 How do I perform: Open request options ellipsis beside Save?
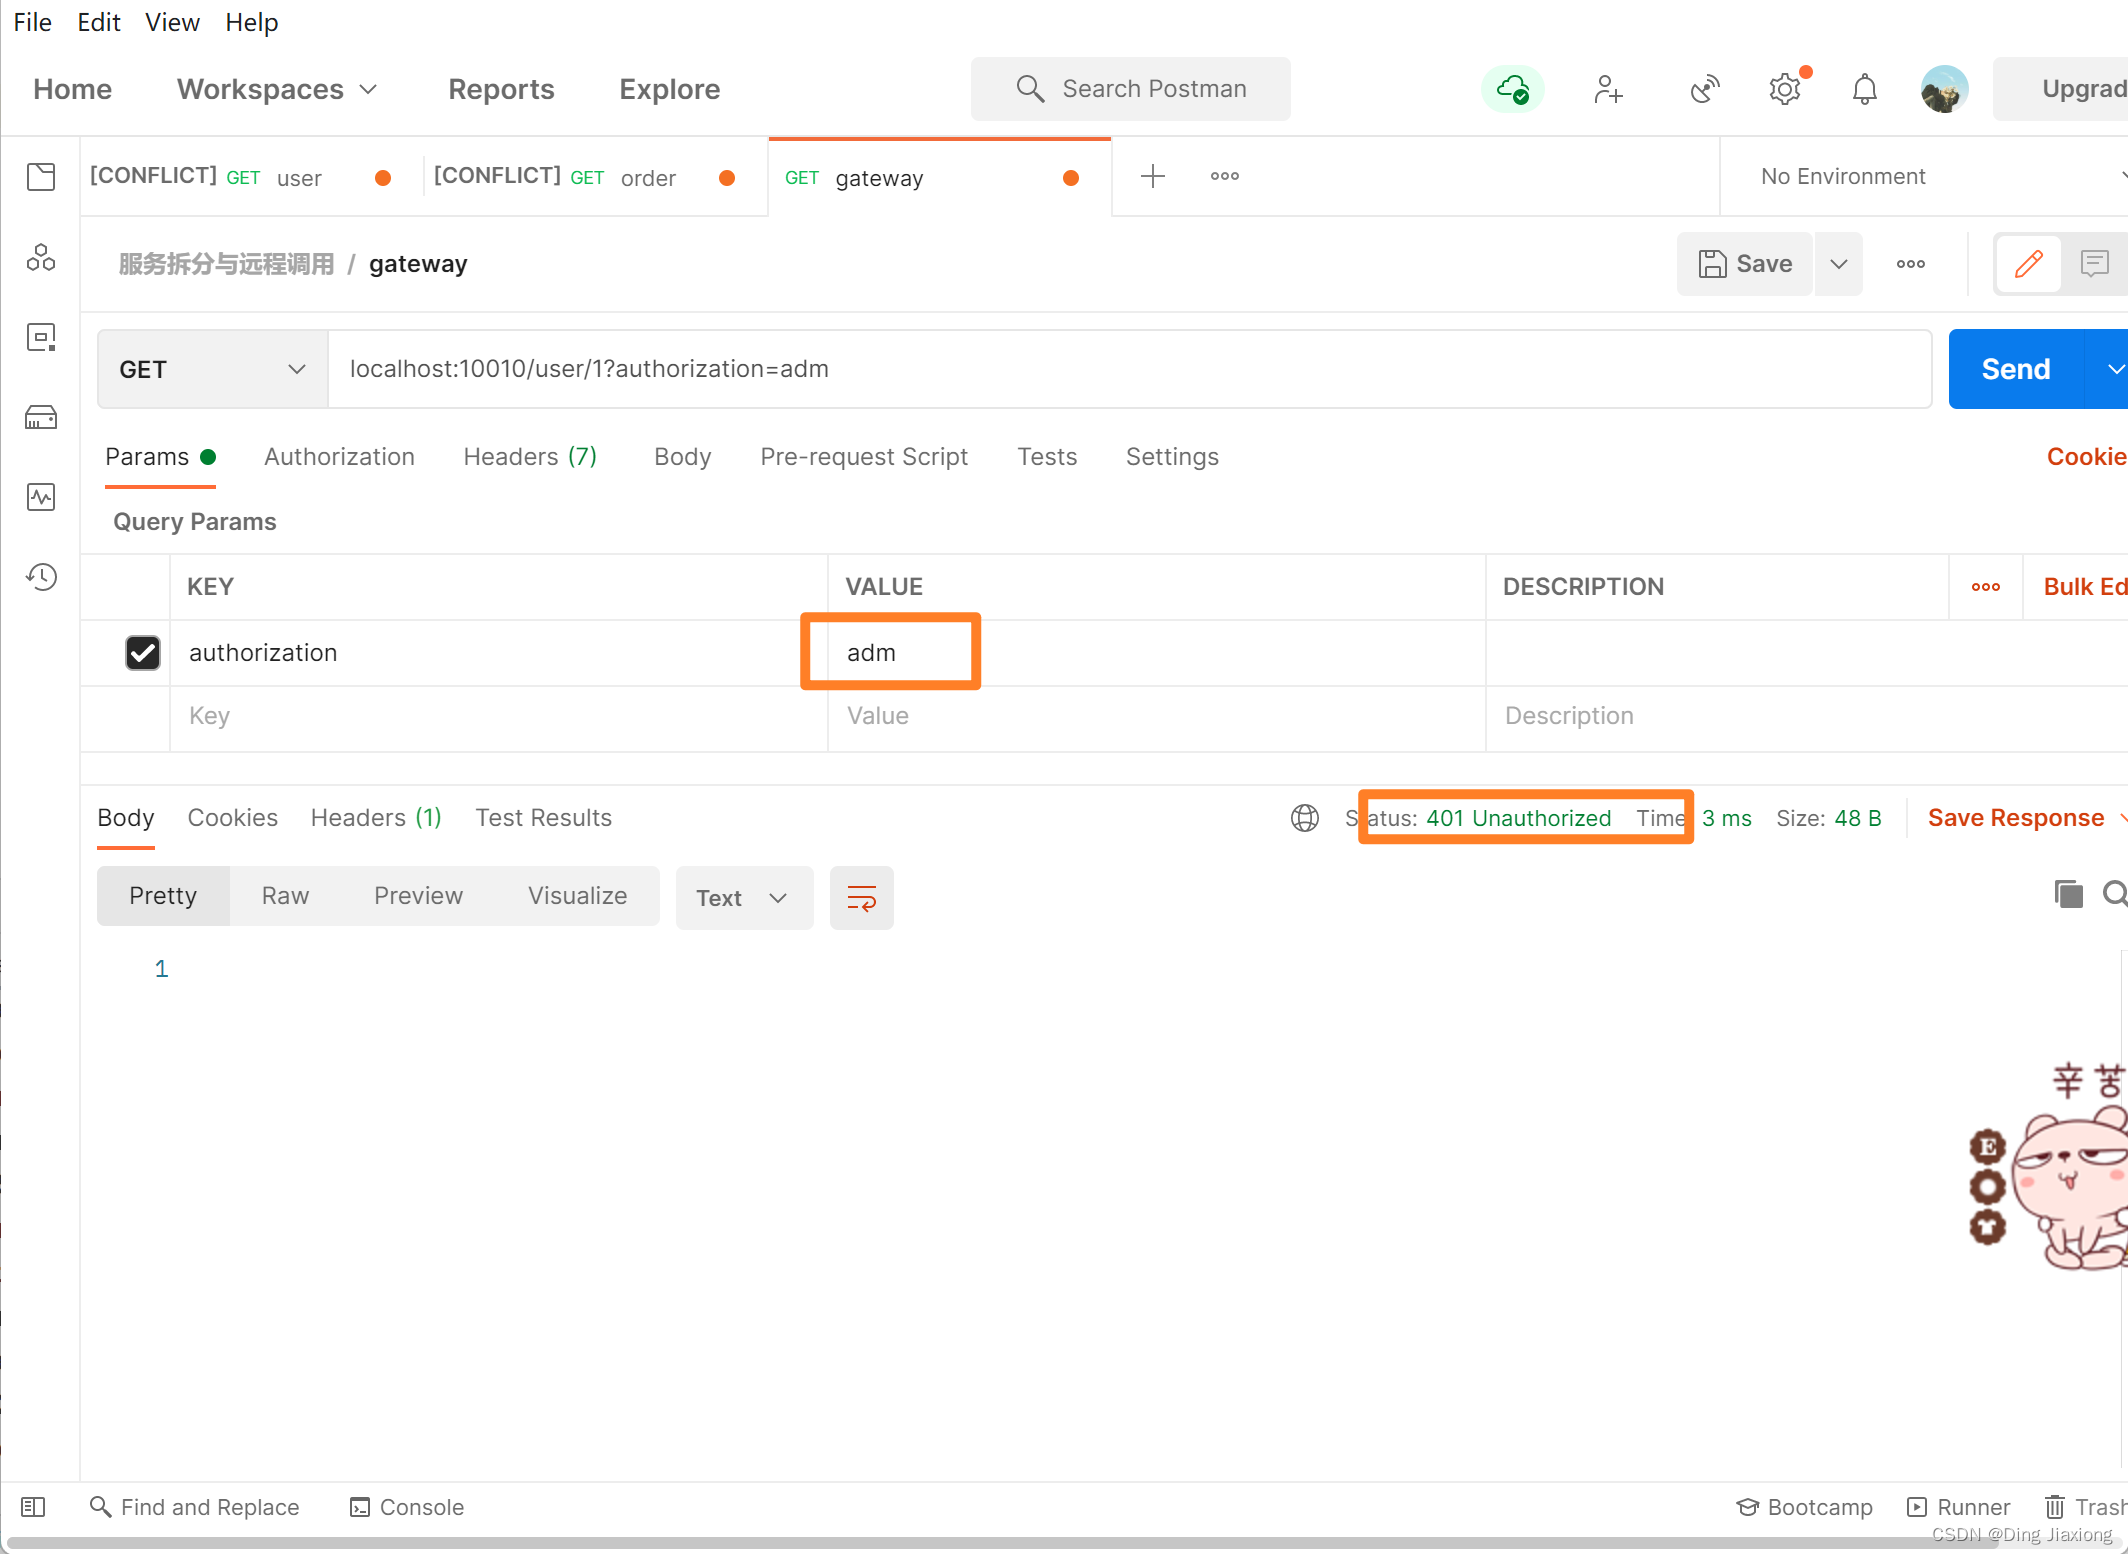[1911, 264]
